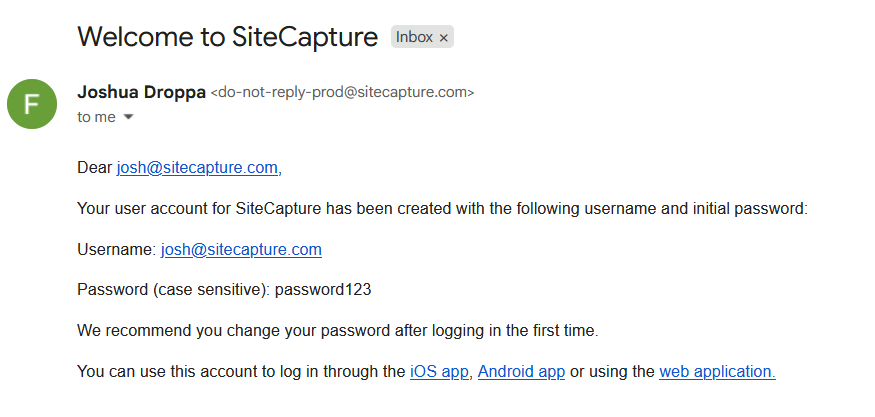The image size is (875, 417).
Task: Remove the Inbox label with its X
Action: [x=445, y=38]
